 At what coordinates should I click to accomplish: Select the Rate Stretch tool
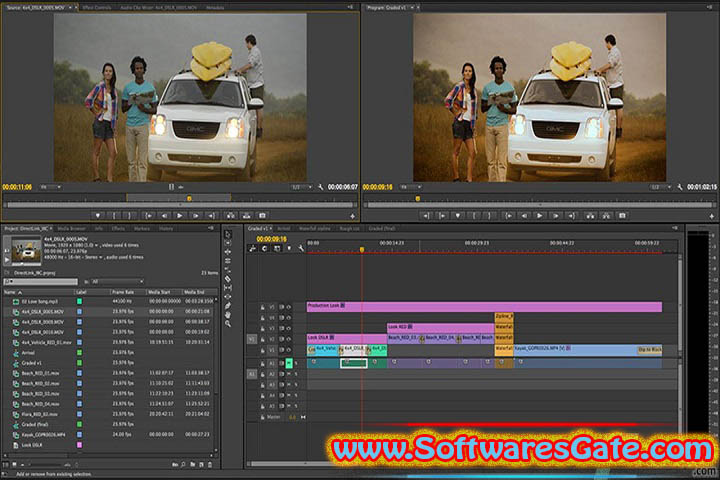228,270
